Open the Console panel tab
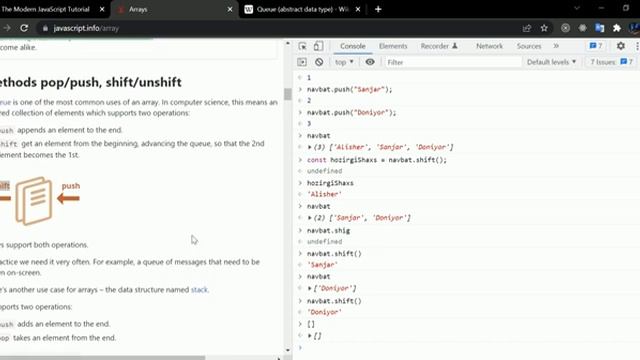 pyautogui.click(x=353, y=46)
